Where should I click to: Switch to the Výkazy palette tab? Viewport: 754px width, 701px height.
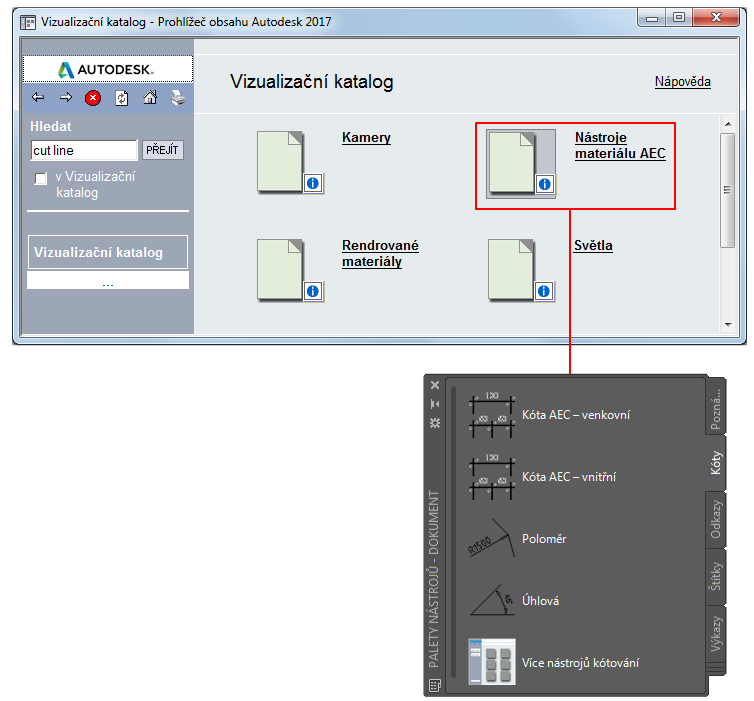point(716,634)
